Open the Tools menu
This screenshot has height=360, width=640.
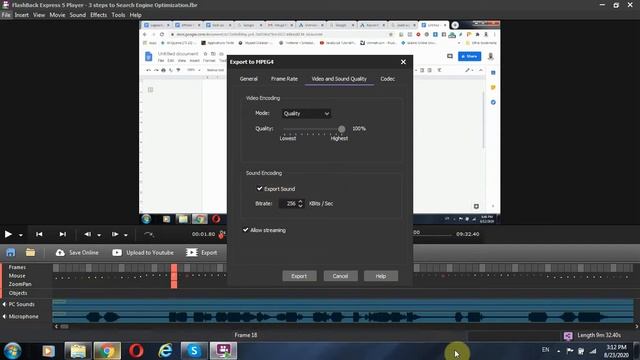[118, 15]
